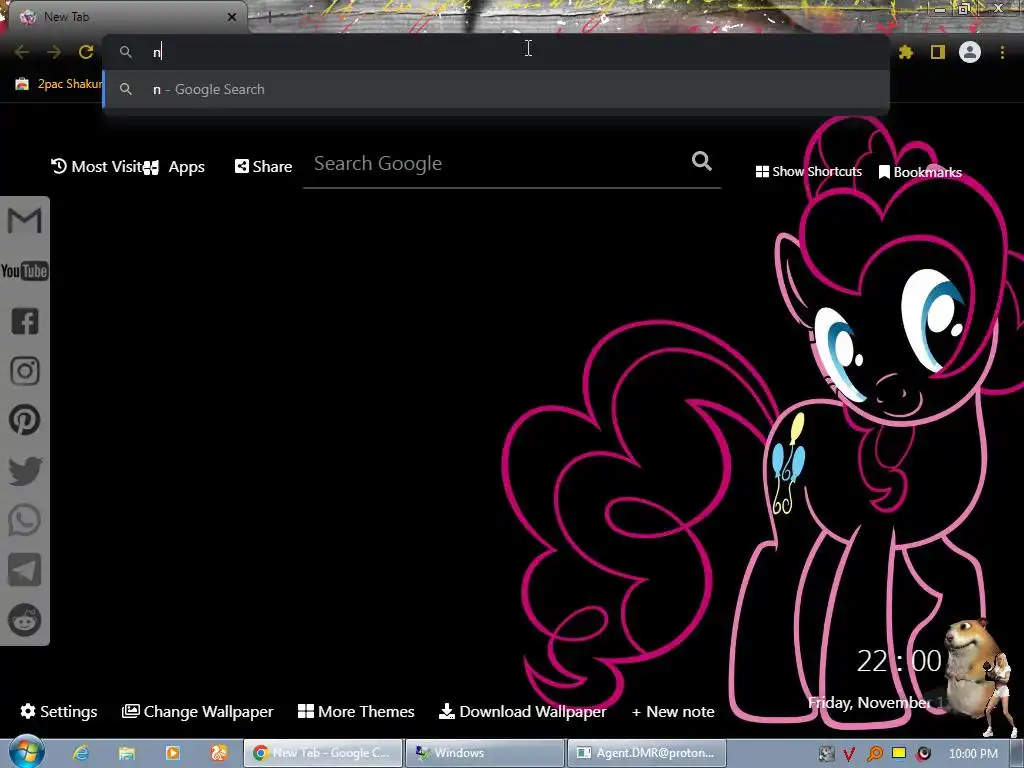Select the 'n - Google Search' suggestion

pos(496,89)
